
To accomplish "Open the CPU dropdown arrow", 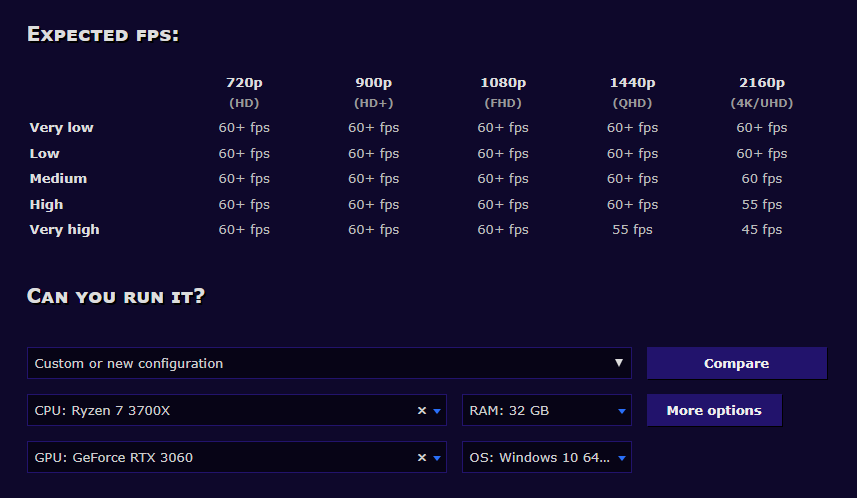I will 437,411.
